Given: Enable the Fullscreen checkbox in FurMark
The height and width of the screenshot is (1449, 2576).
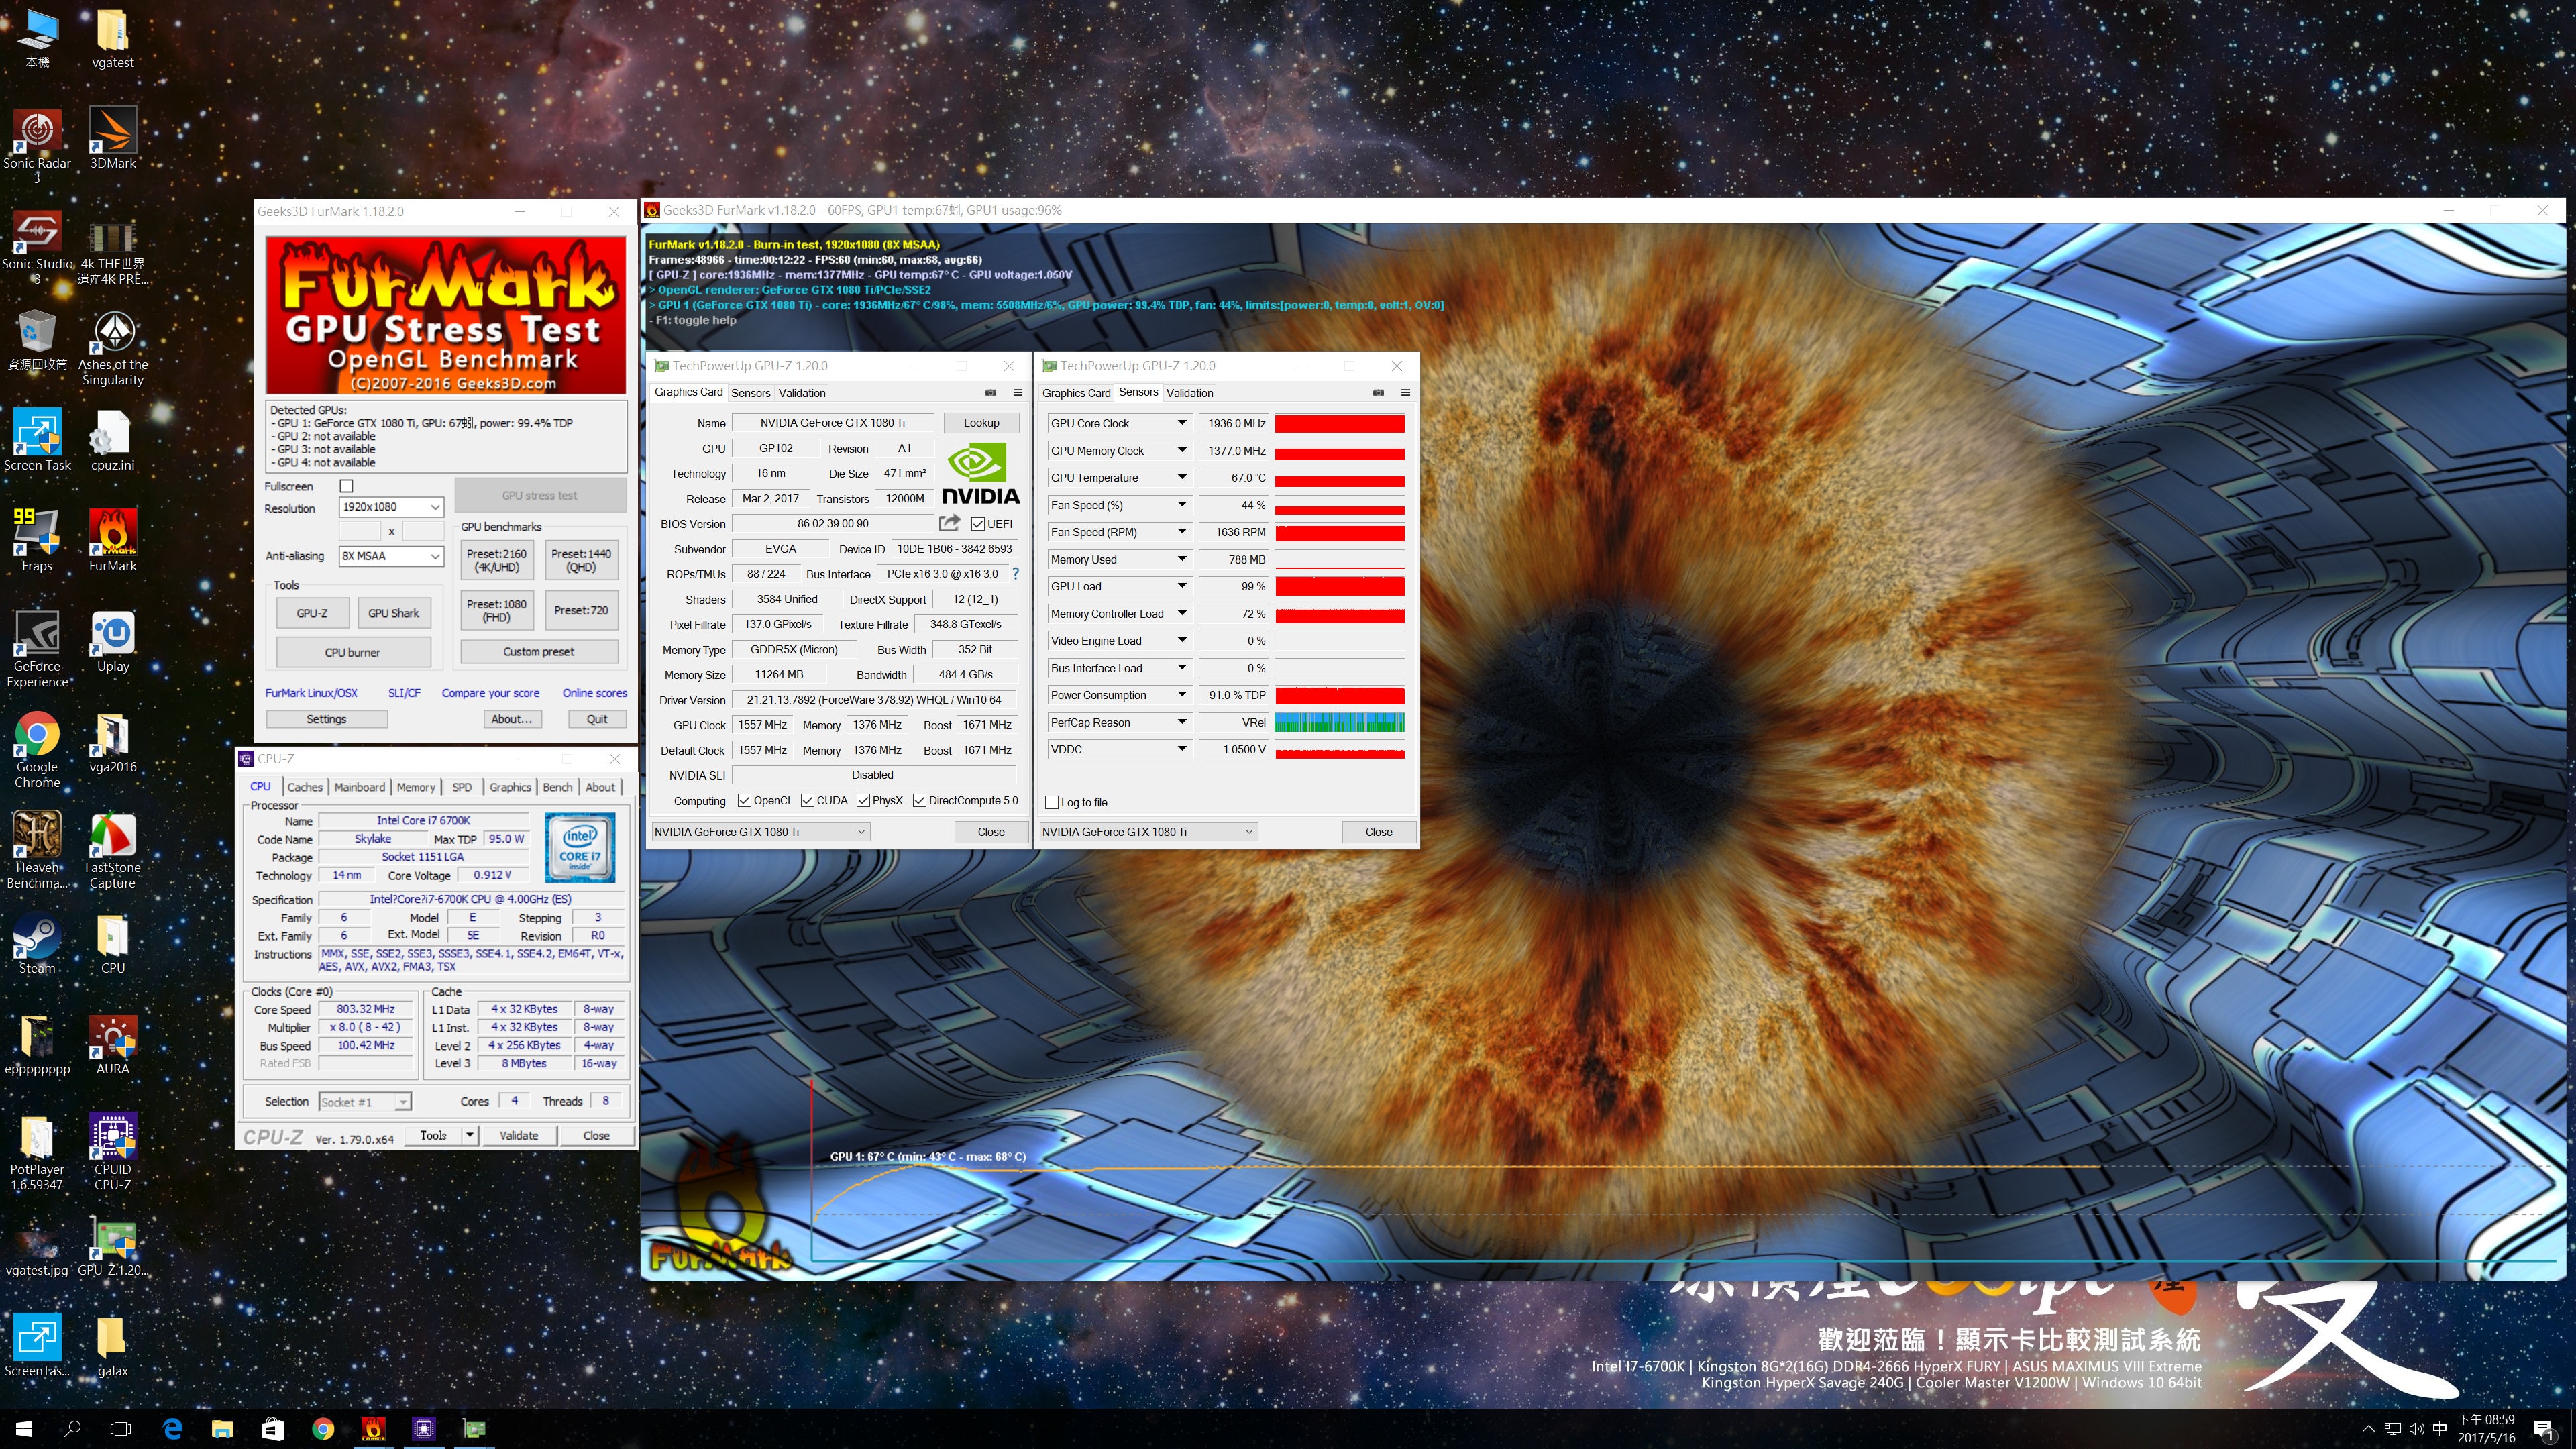Looking at the screenshot, I should [347, 486].
